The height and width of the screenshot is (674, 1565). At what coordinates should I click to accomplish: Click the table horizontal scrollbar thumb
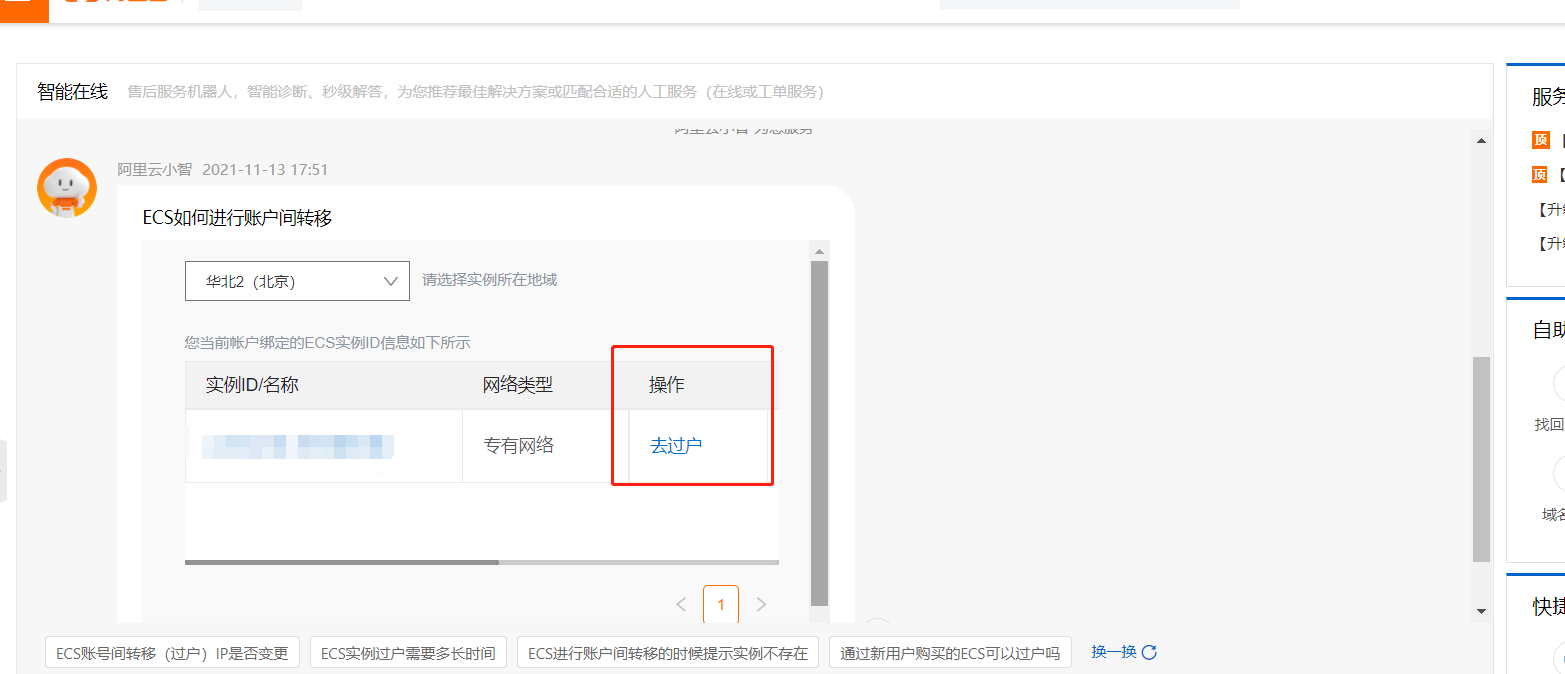click(x=342, y=562)
